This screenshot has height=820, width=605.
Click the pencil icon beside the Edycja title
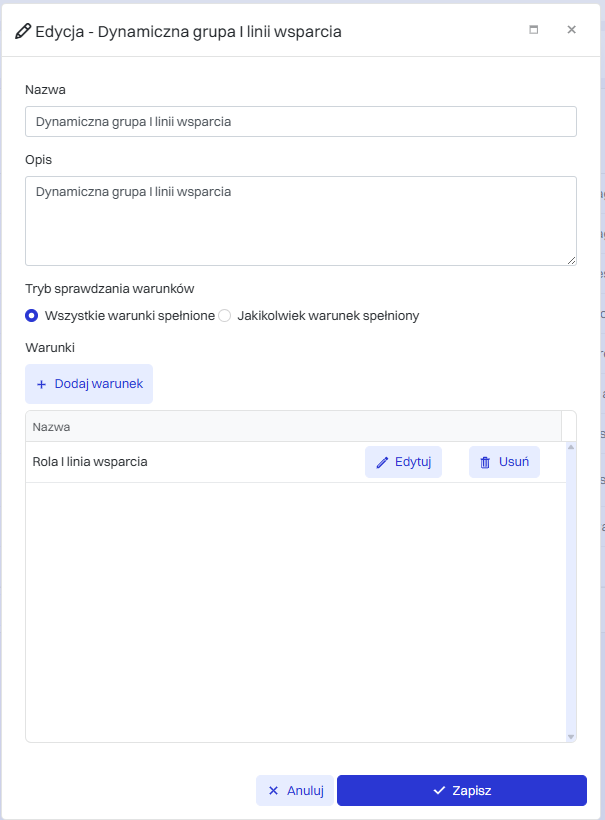tap(22, 31)
